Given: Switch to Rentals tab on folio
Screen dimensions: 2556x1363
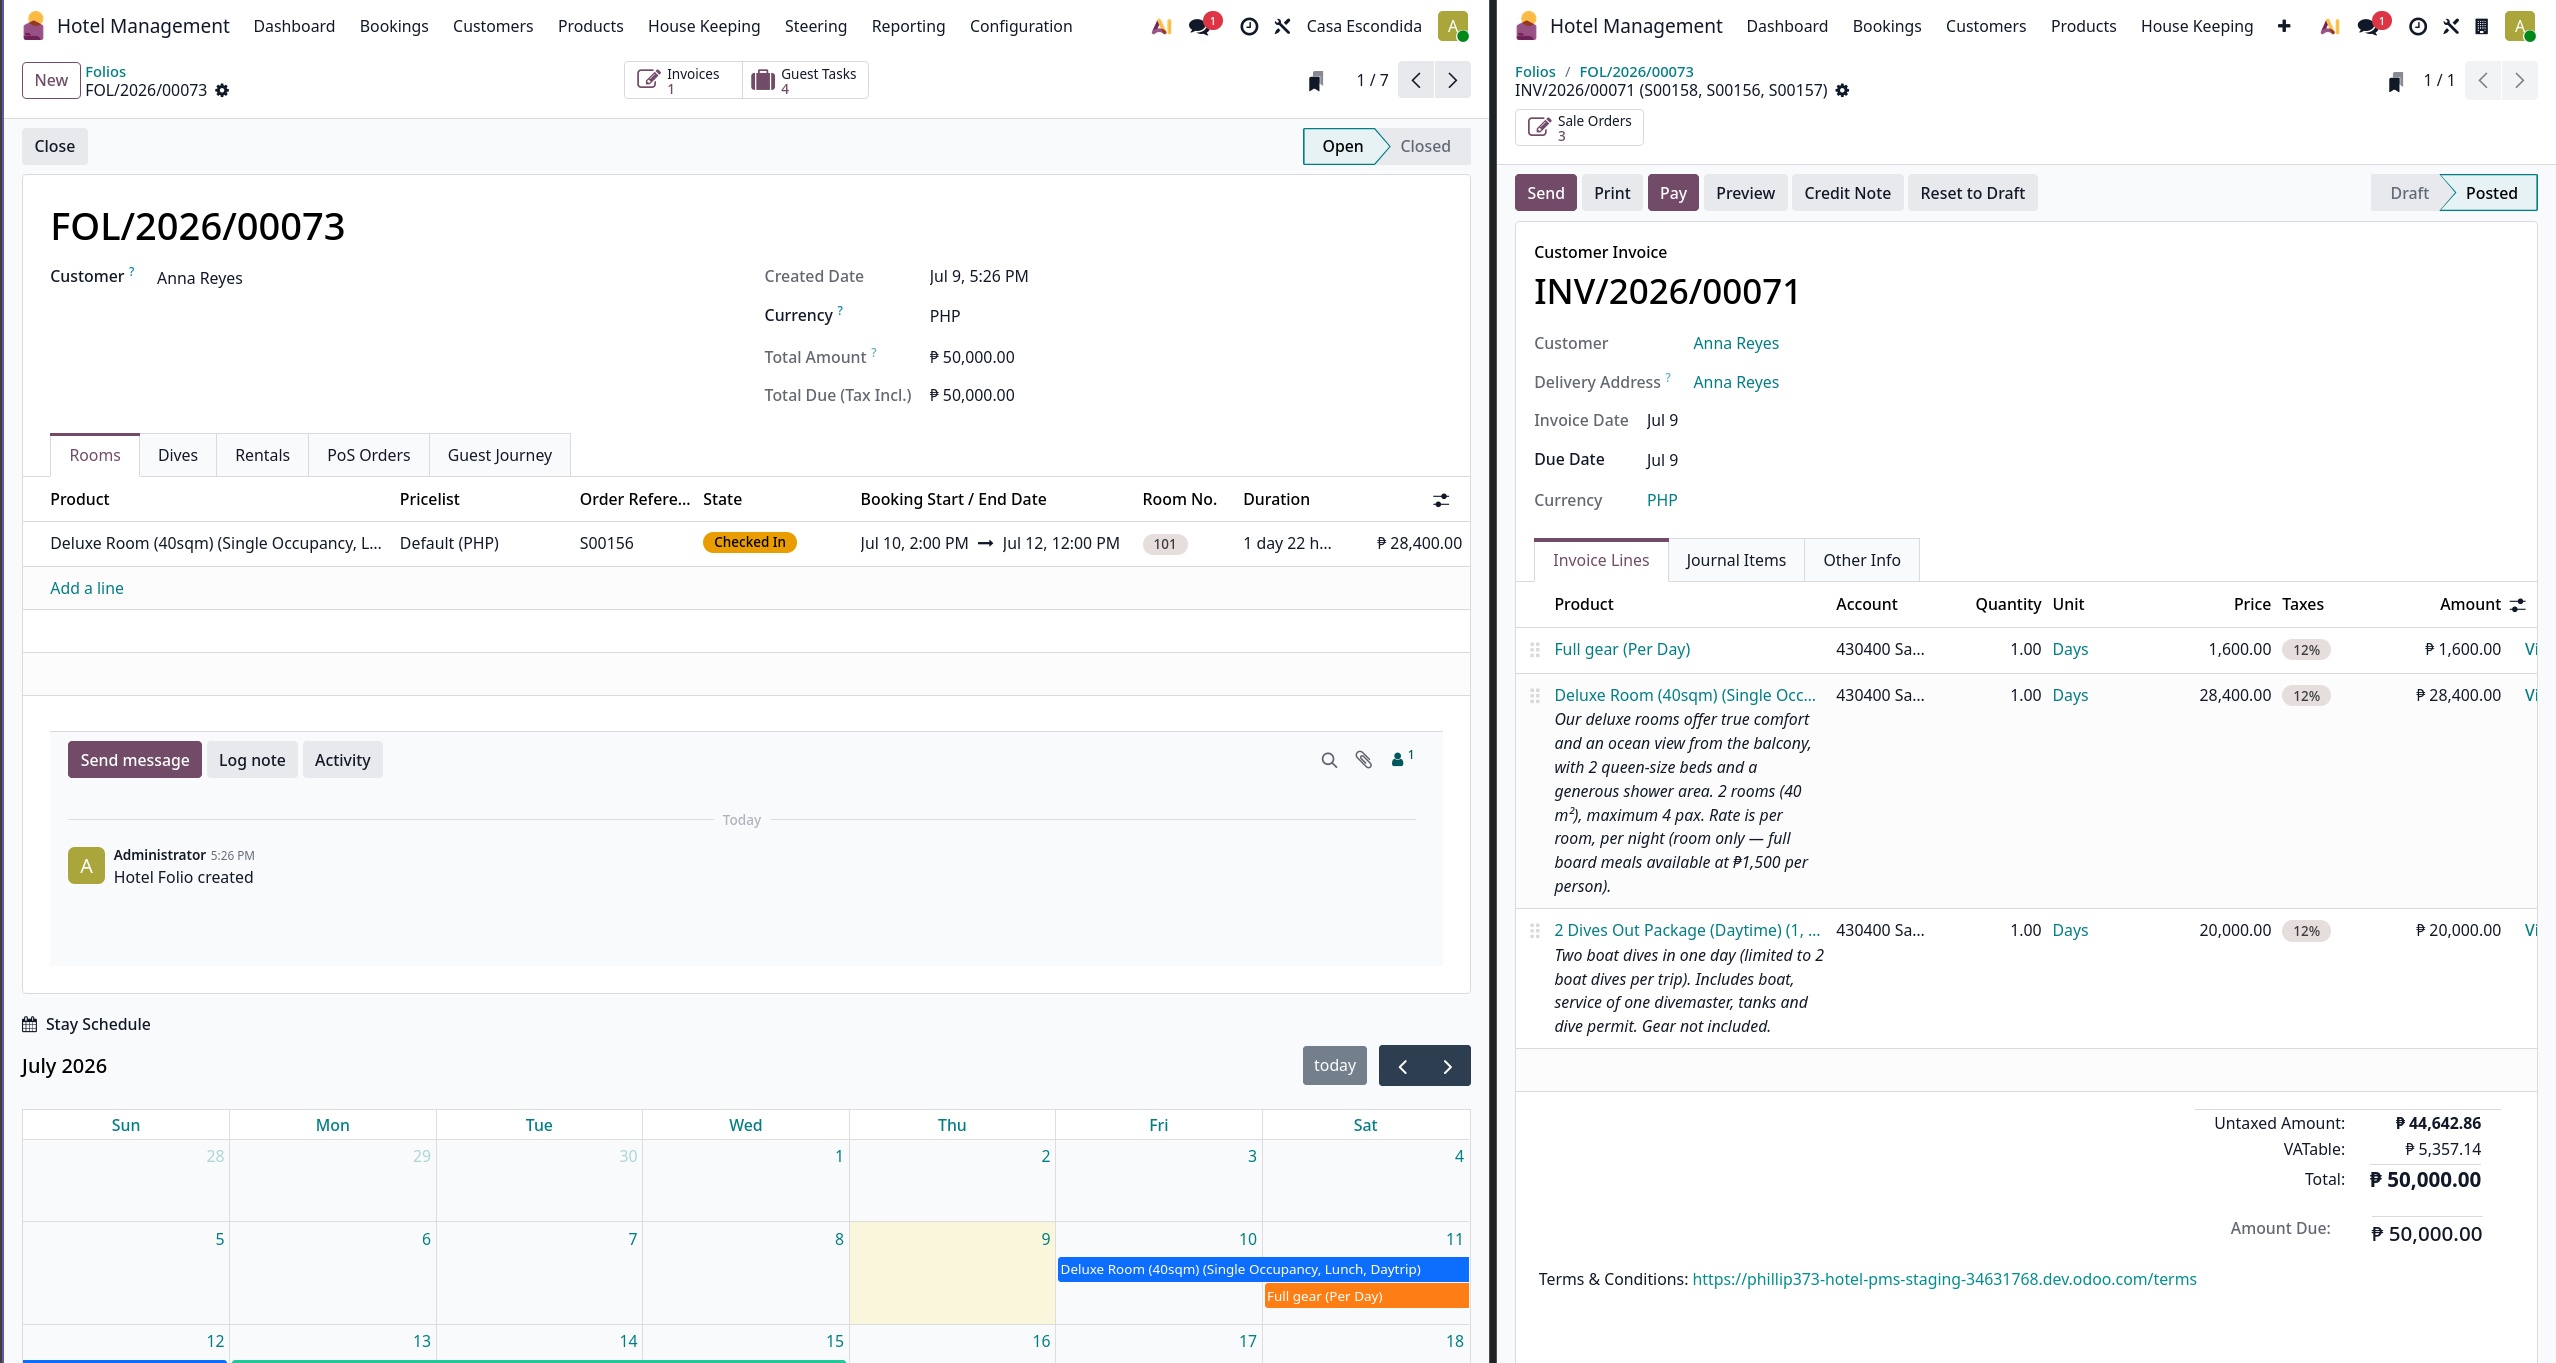Looking at the screenshot, I should coord(262,455).
